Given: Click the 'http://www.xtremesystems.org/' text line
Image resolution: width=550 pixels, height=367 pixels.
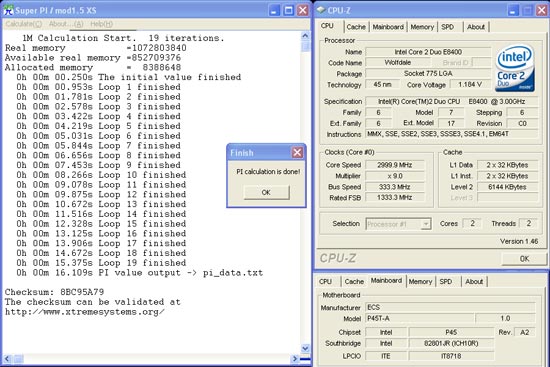Looking at the screenshot, I should point(85,312).
